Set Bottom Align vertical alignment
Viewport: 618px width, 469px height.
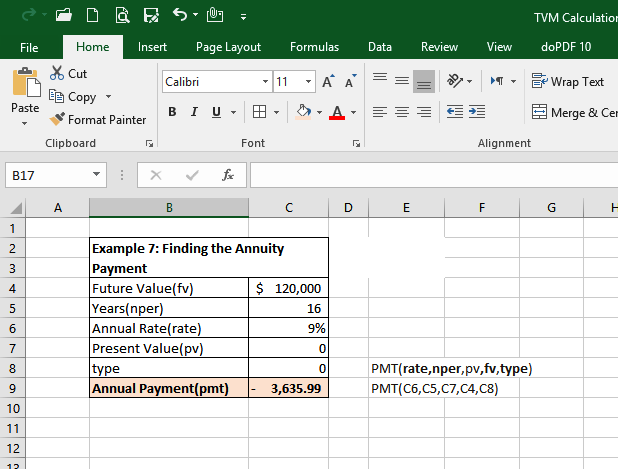coord(424,81)
